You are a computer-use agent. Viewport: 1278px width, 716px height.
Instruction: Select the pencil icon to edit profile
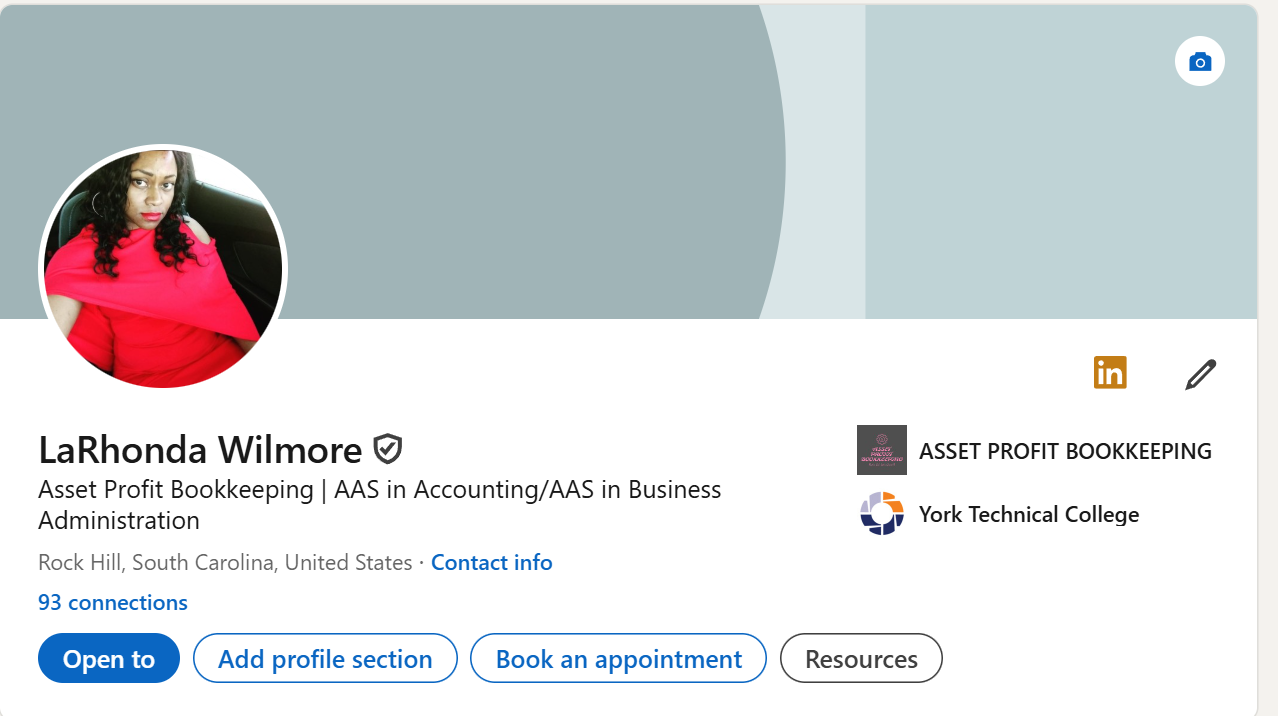[1199, 373]
